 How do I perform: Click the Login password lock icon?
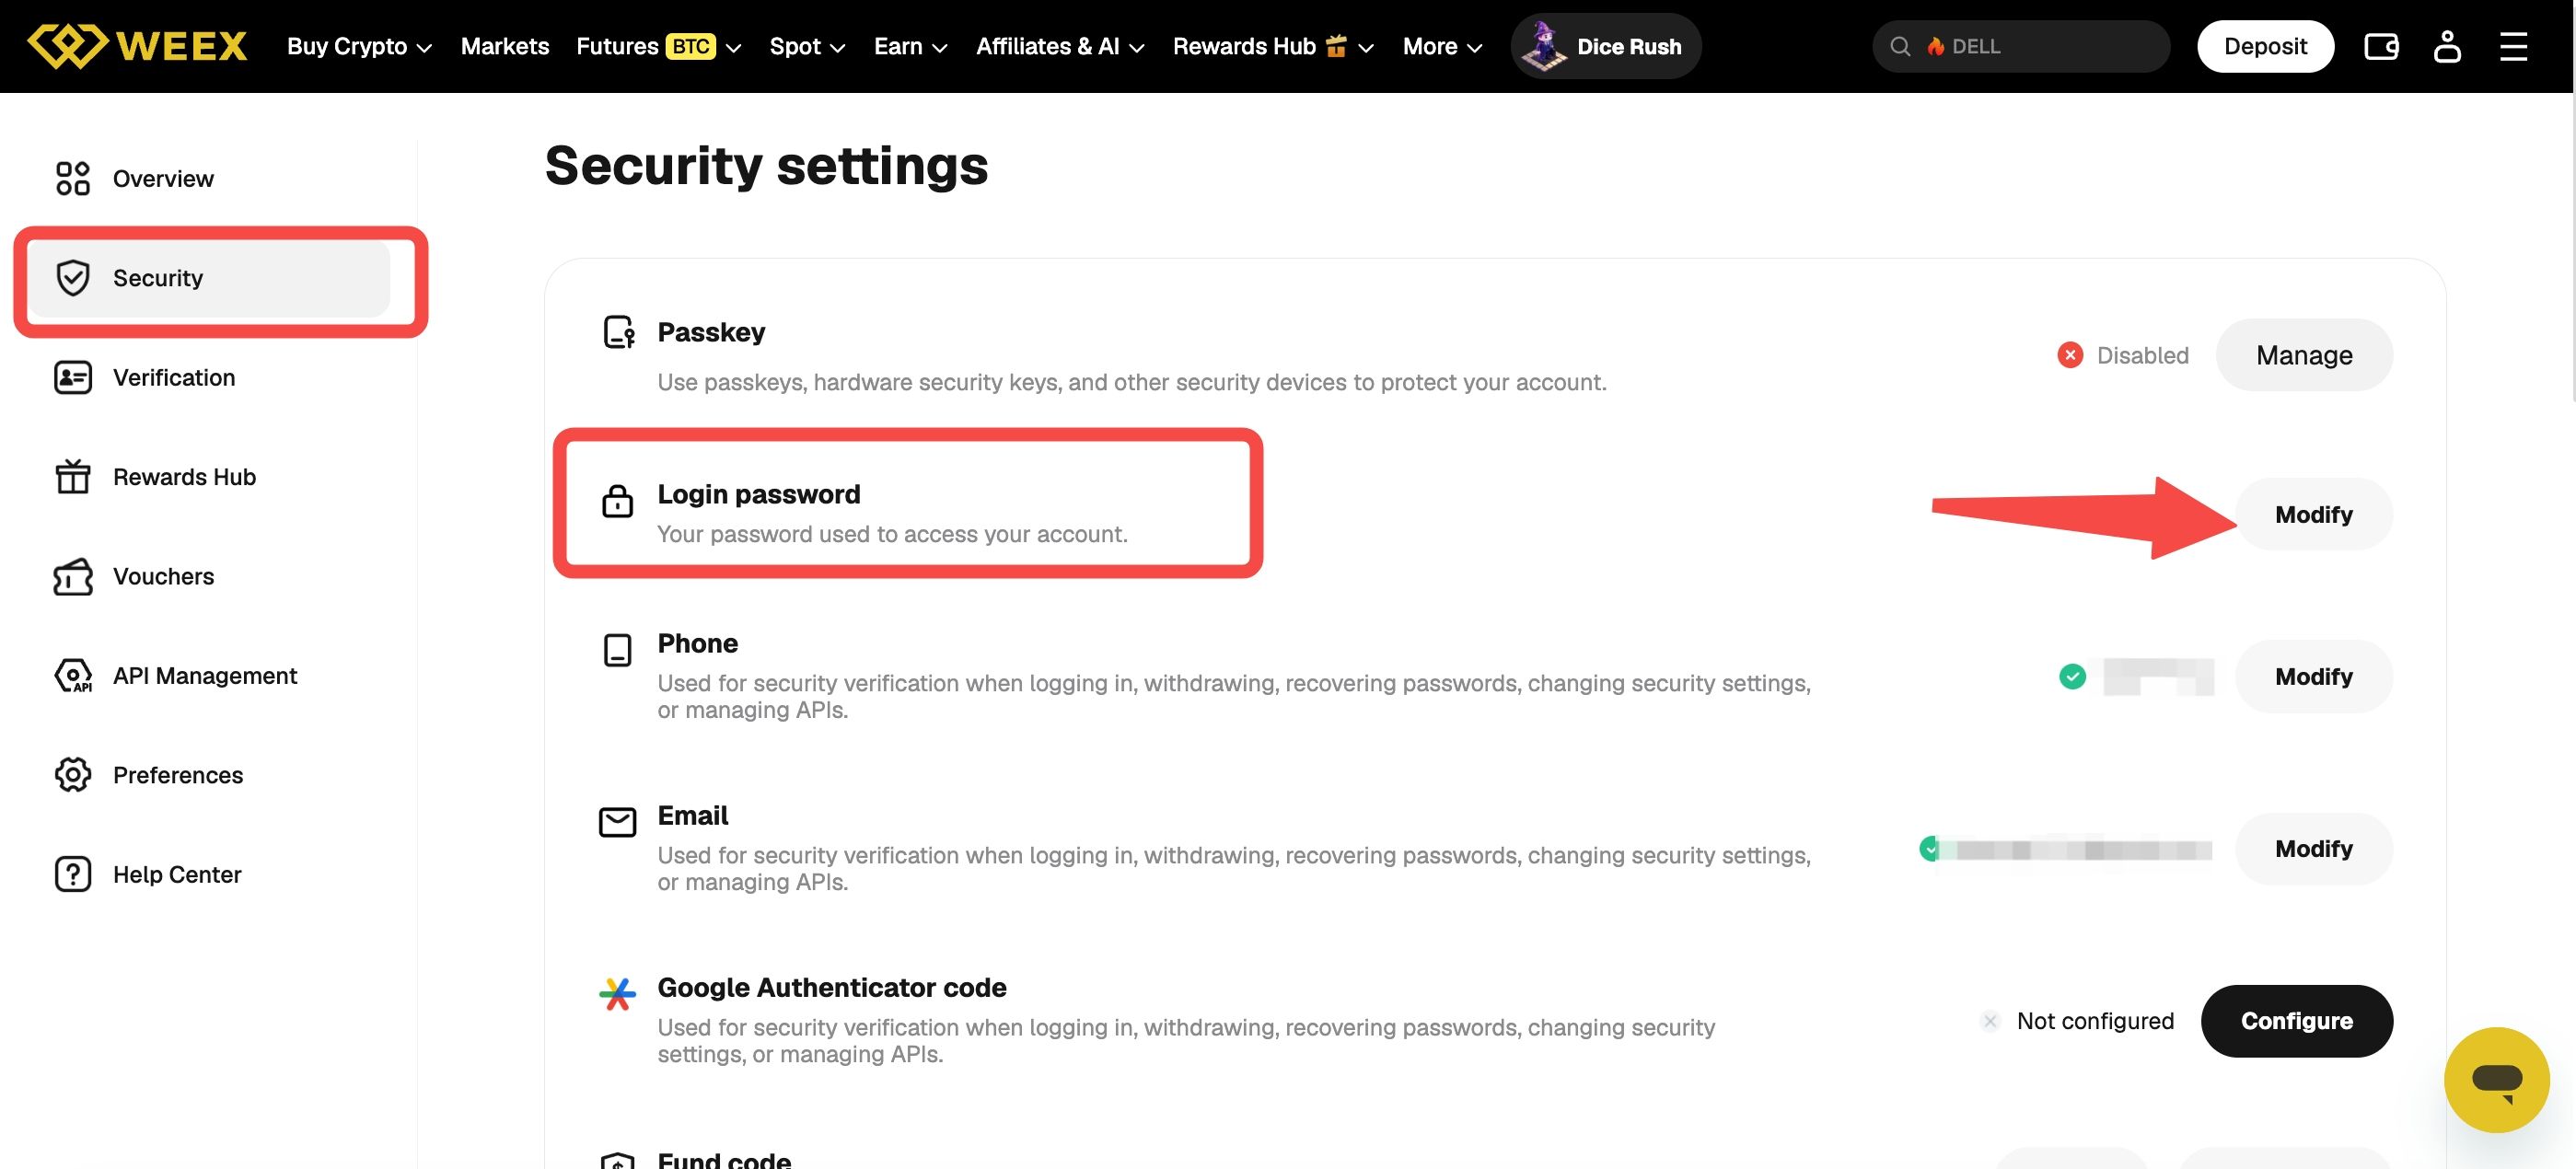[617, 501]
